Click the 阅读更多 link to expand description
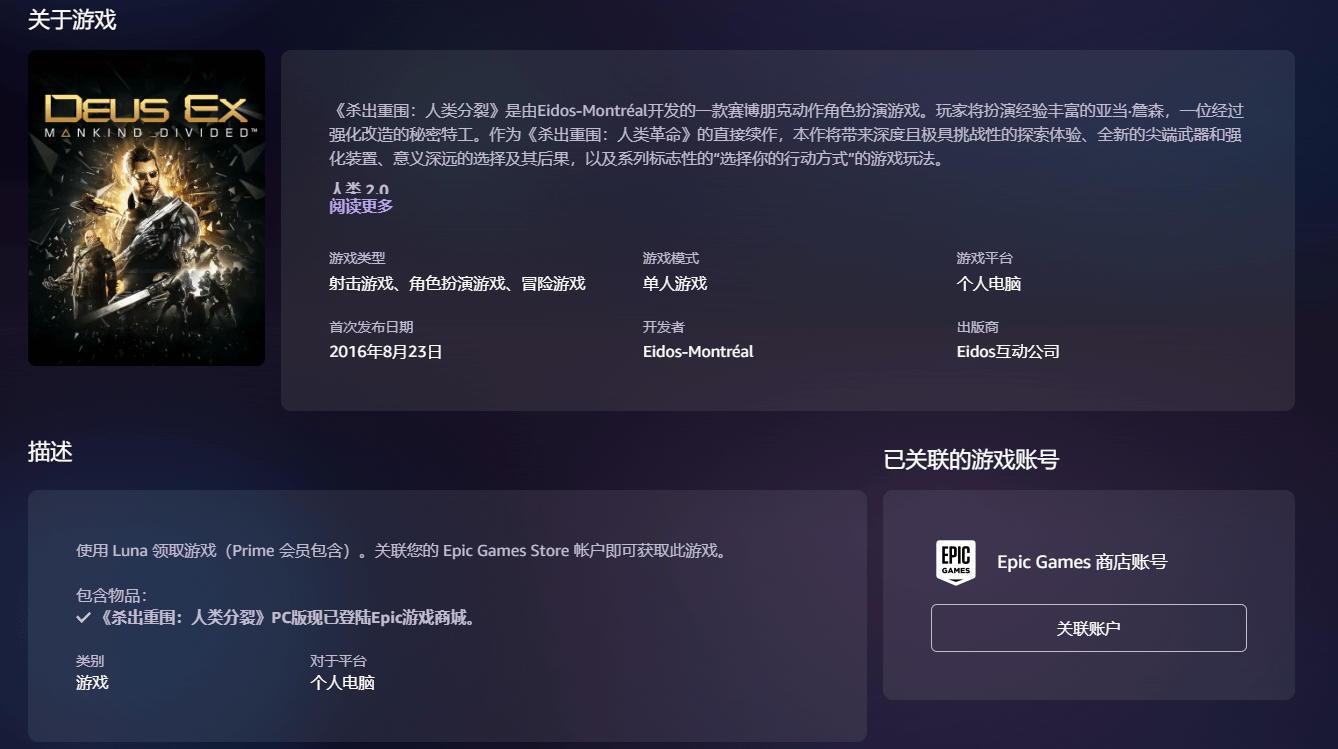This screenshot has height=749, width=1338. (361, 206)
